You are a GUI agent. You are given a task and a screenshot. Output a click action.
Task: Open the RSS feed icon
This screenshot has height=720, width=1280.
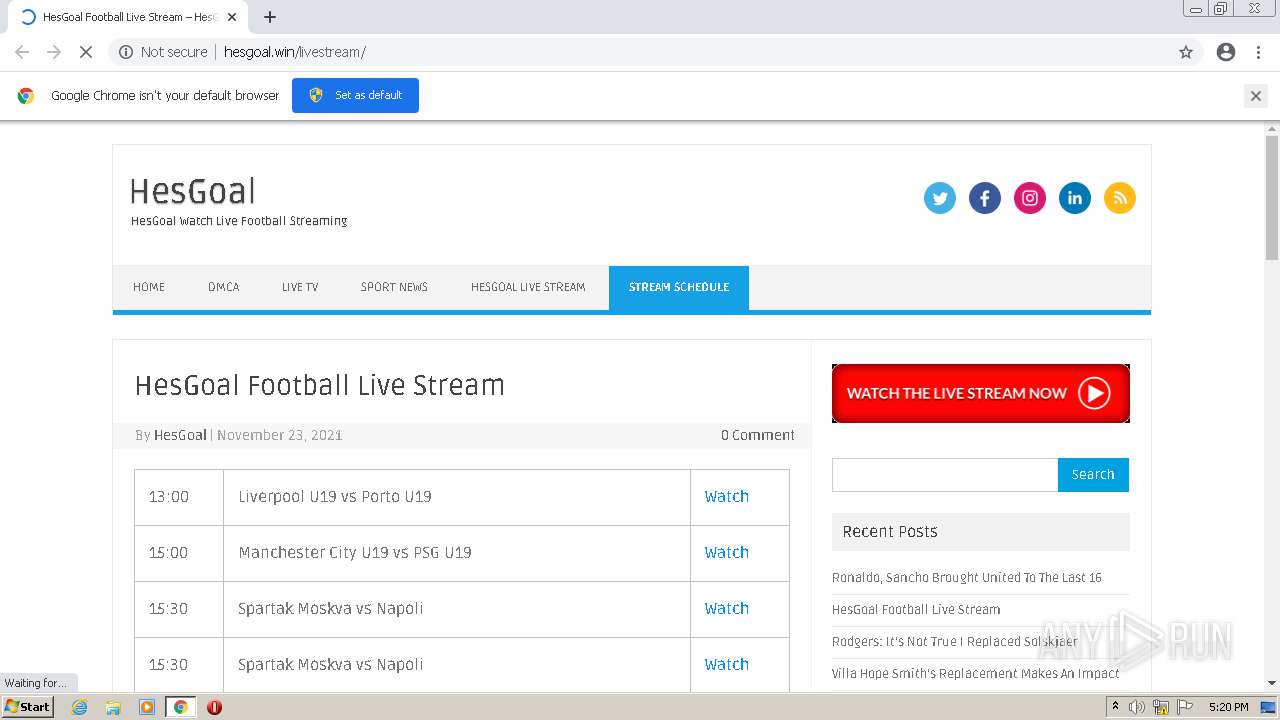1120,198
